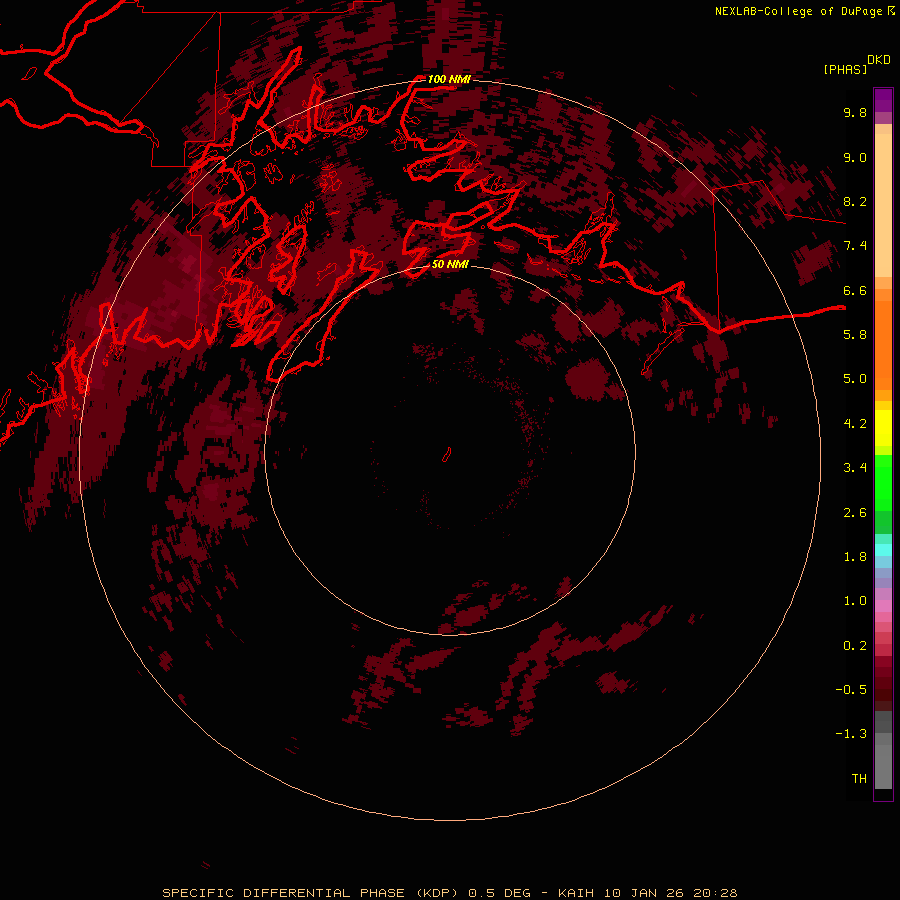Click the [PHAS] units label
Screen dimensions: 900x900
[x=845, y=70]
